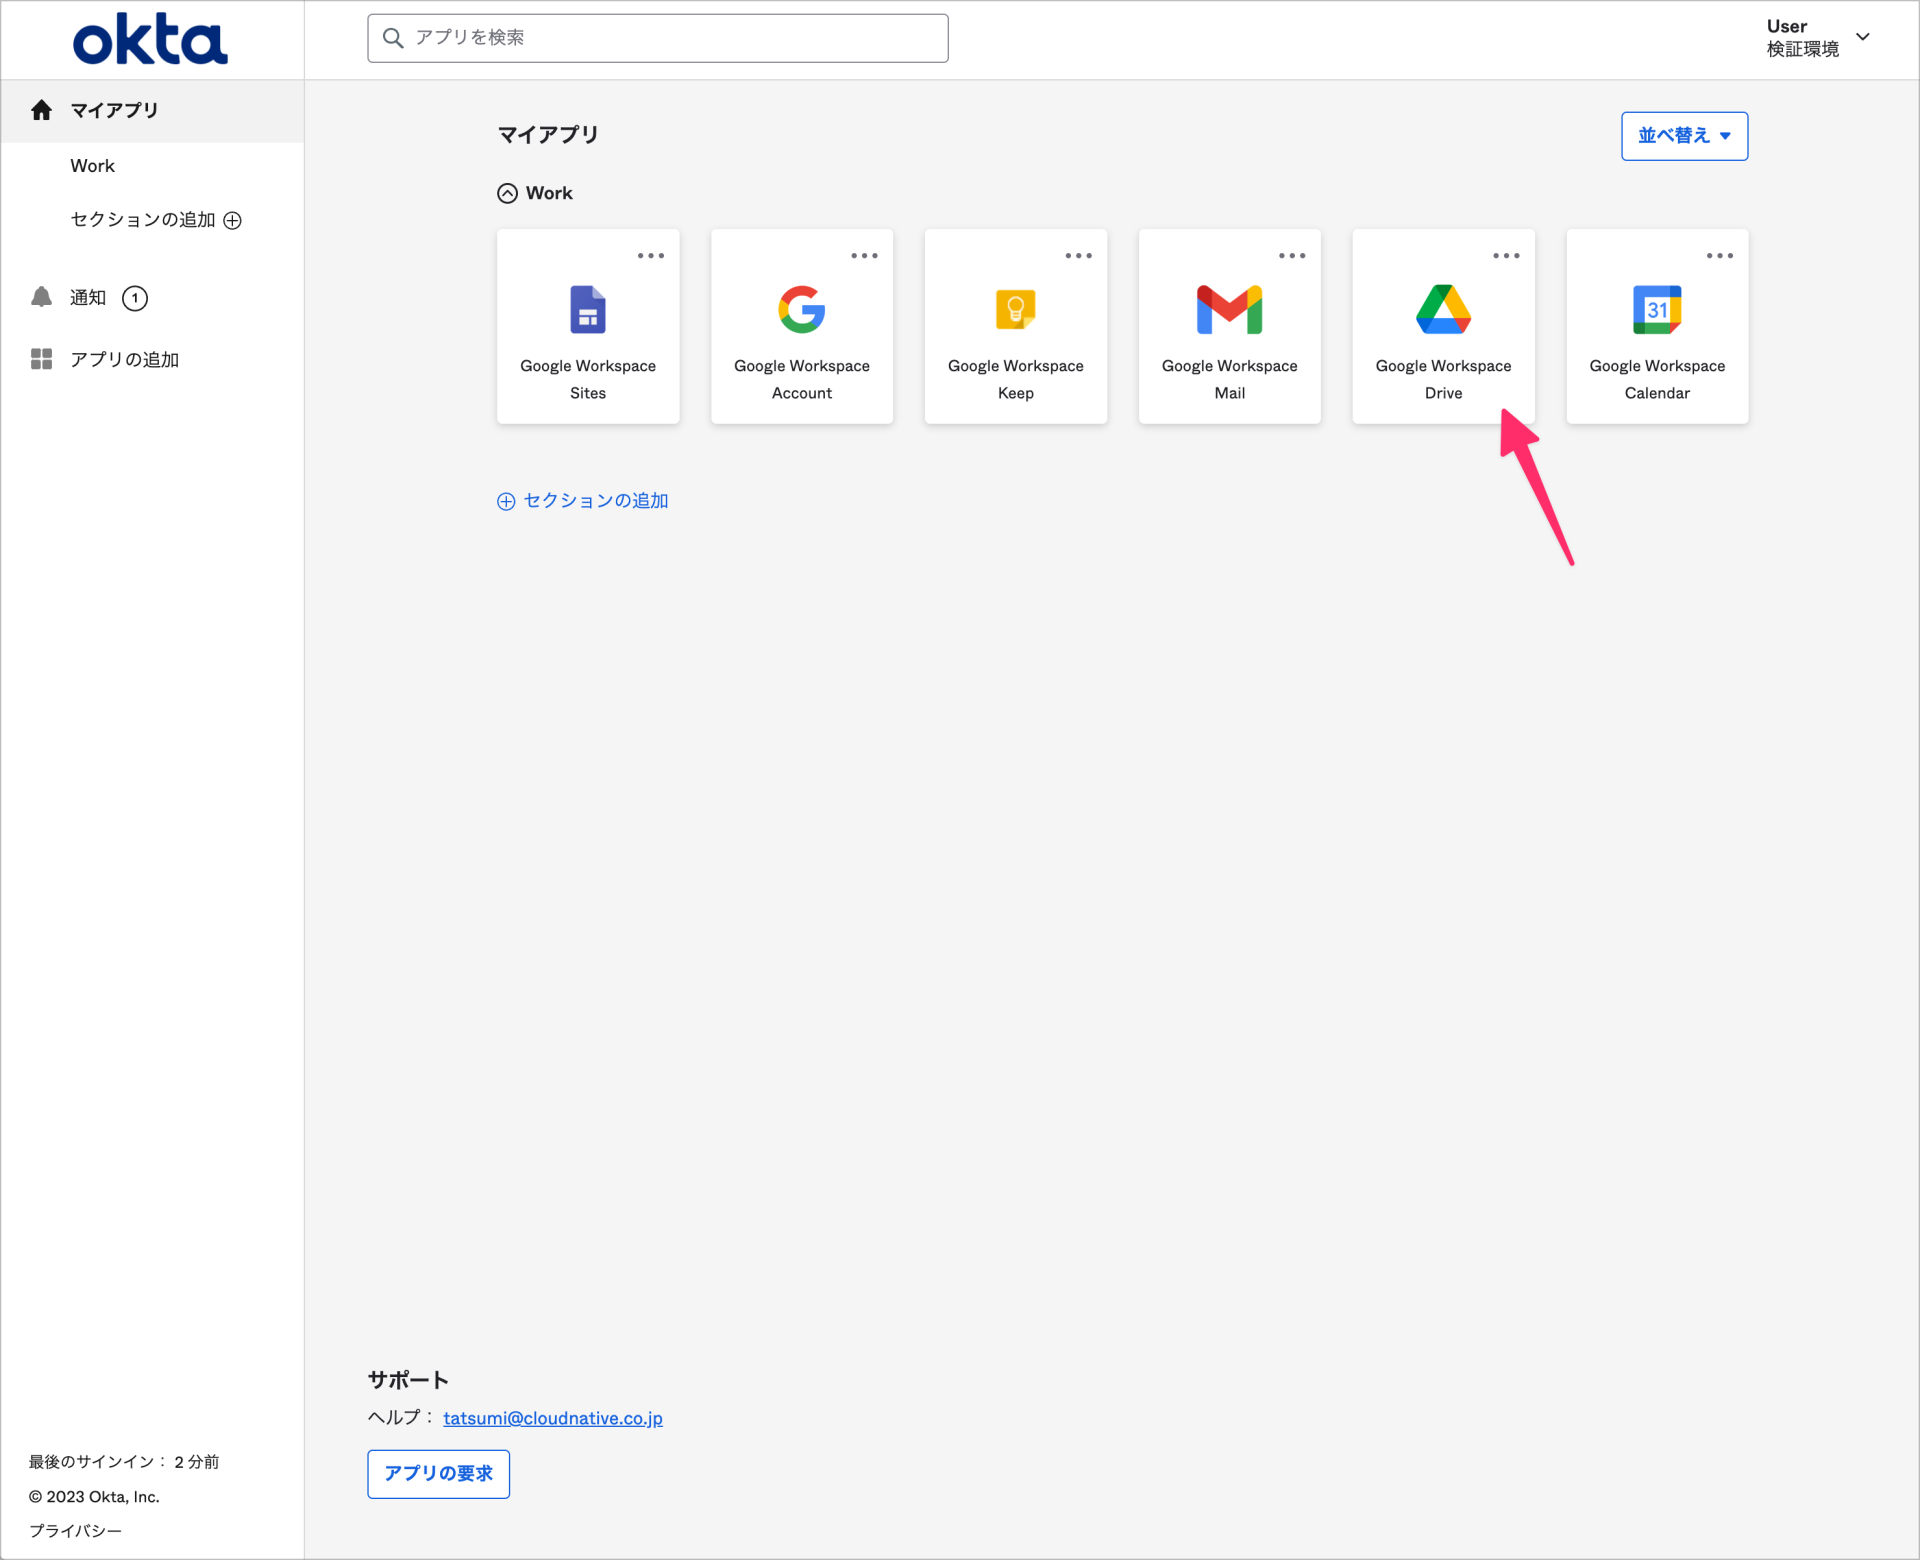The height and width of the screenshot is (1560, 1920).
Task: Collapse the Work section chevron
Action: click(x=507, y=192)
